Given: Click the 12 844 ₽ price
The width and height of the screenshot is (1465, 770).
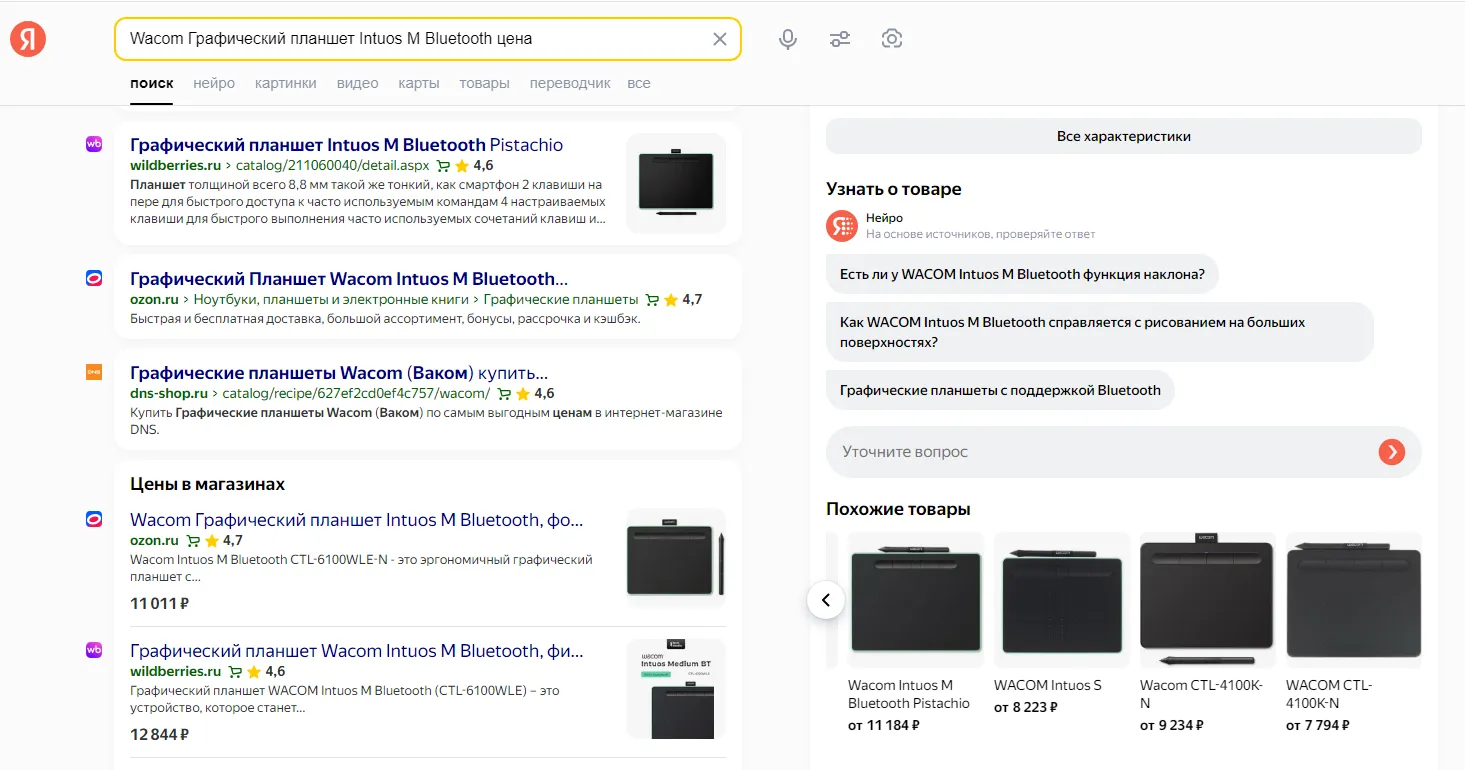Looking at the screenshot, I should 160,735.
